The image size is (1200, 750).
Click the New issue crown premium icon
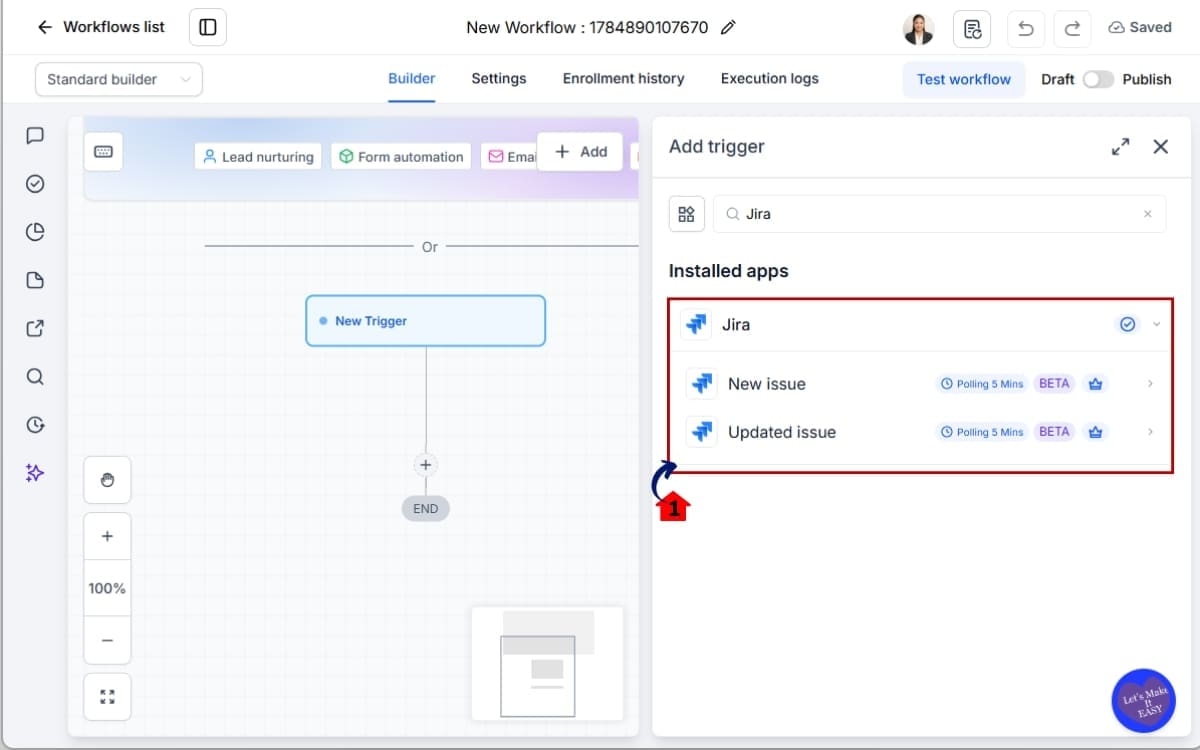click(x=1096, y=384)
